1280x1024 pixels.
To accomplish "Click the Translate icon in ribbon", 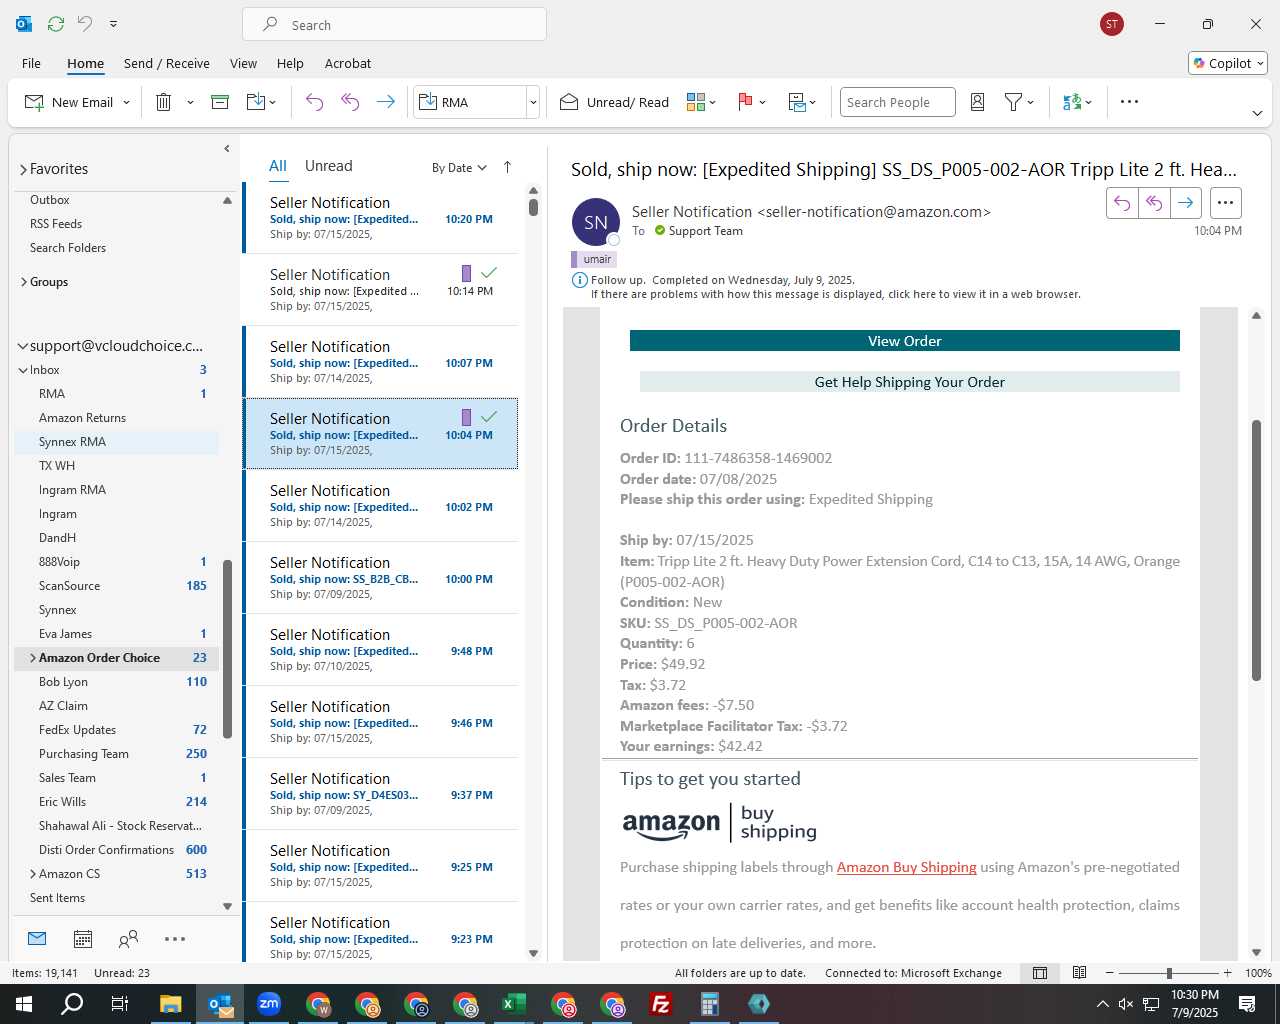I will (x=1072, y=102).
